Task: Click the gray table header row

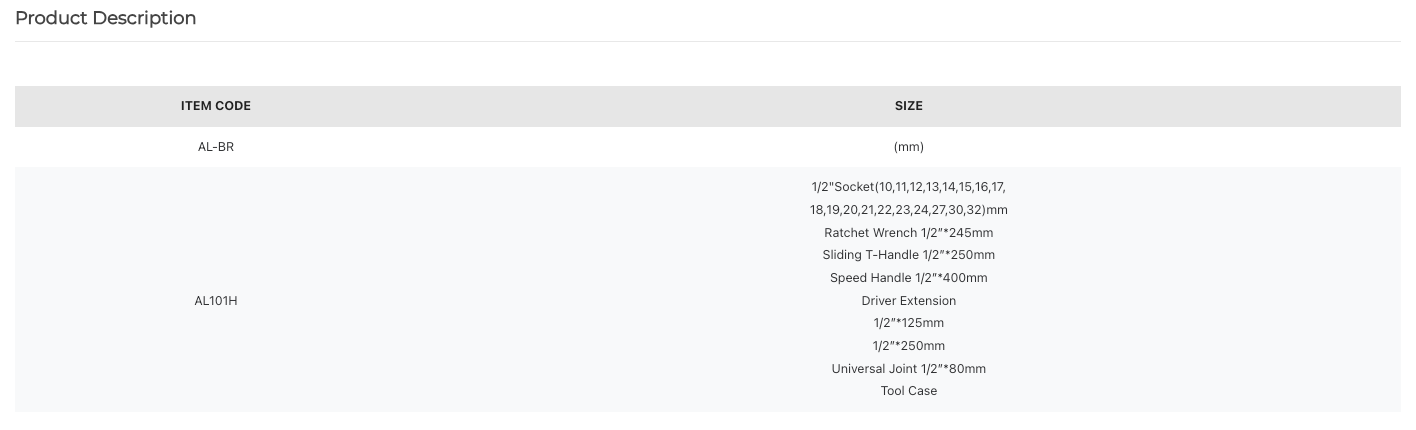Action: 708,106
